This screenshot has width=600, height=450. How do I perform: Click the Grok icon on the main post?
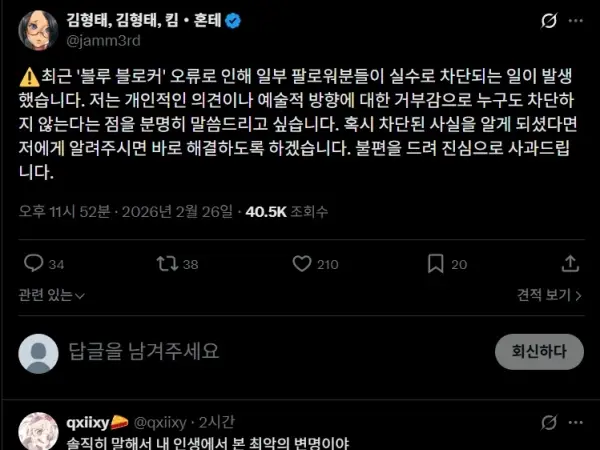pos(549,21)
